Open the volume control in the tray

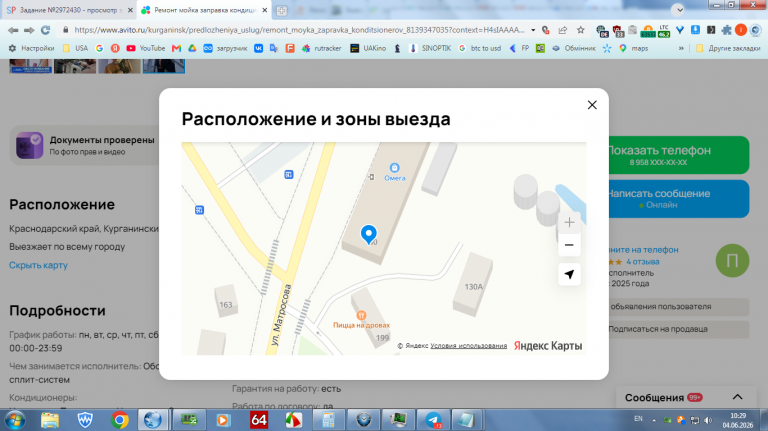coord(708,420)
